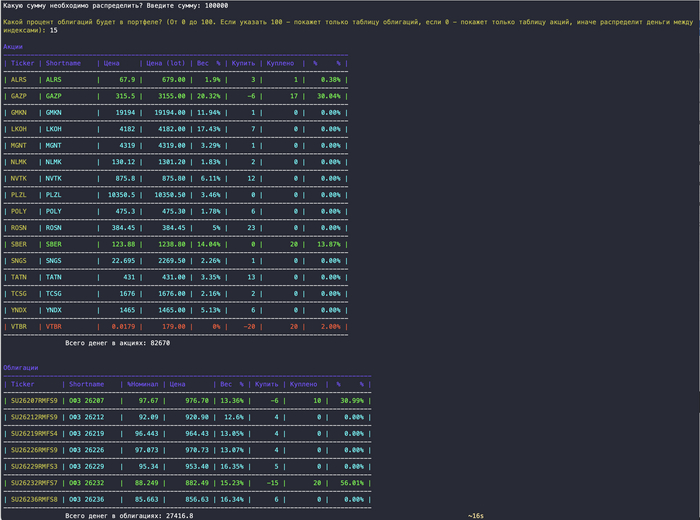Screen dimensions: 700x520
Task: Select ОФЗ 26207 percentage 30.99%
Action: tap(352, 401)
